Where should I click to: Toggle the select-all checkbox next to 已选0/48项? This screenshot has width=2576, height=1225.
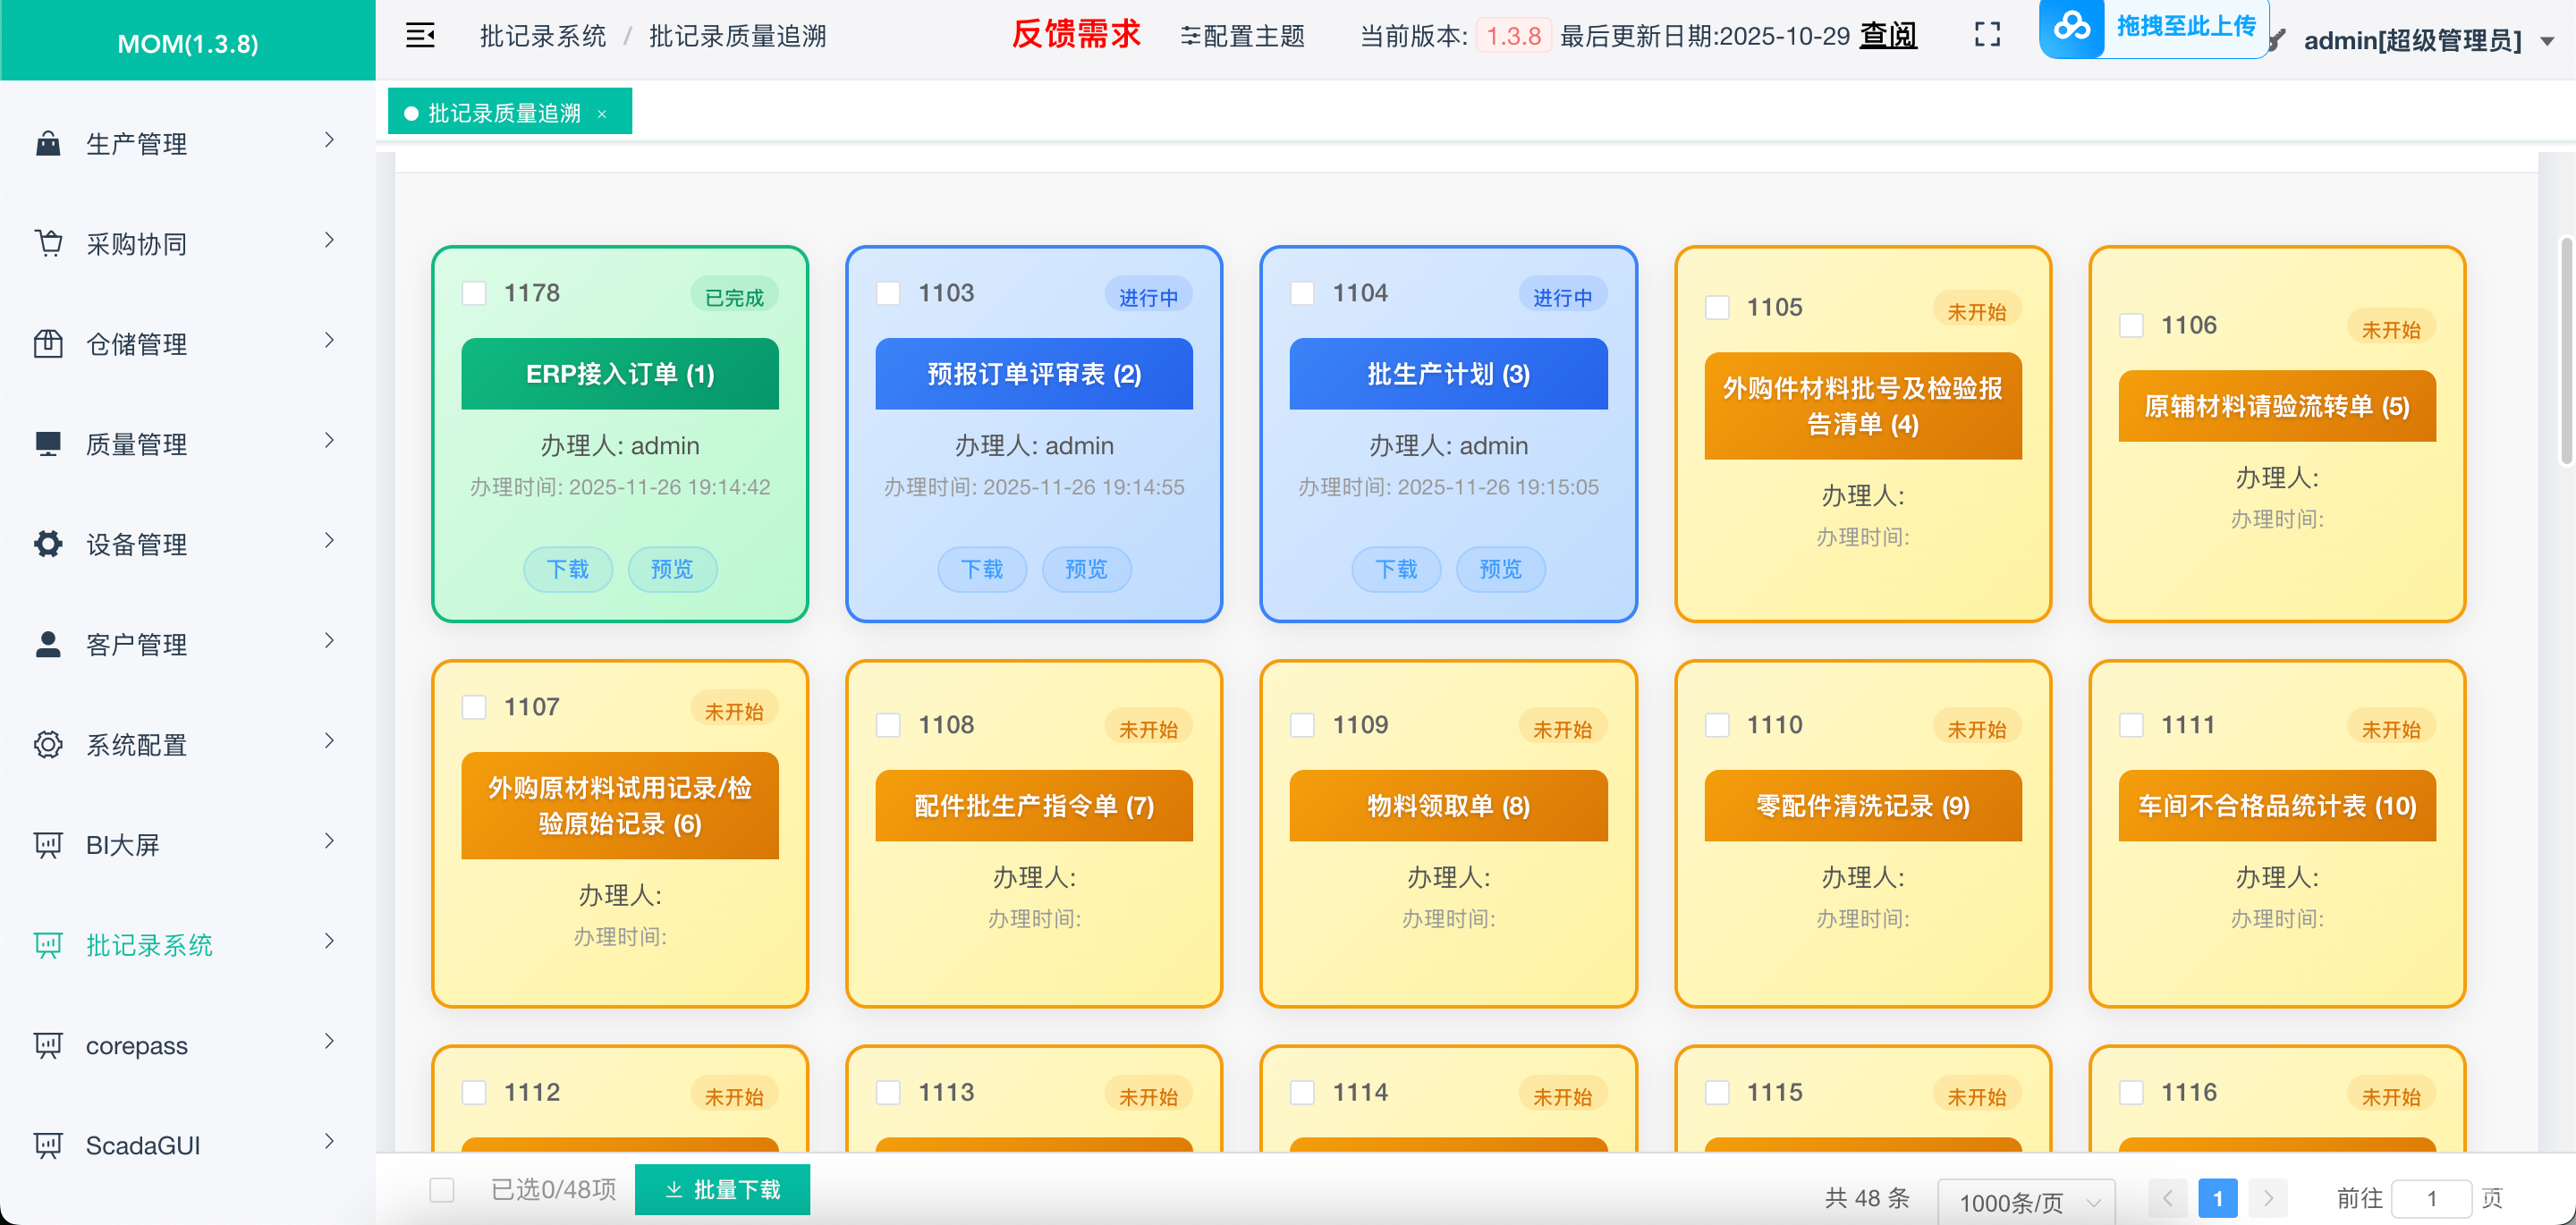pos(440,1190)
